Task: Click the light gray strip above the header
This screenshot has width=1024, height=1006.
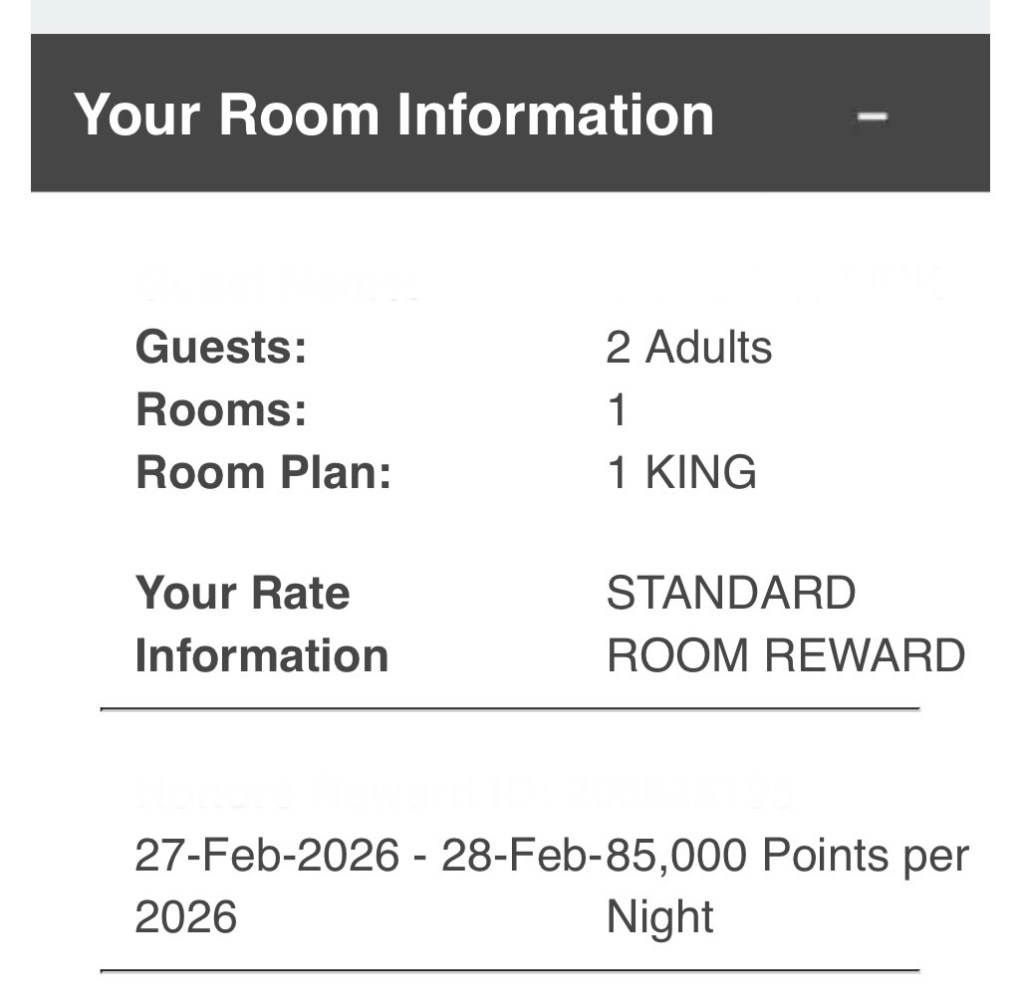Action: pyautogui.click(x=510, y=16)
